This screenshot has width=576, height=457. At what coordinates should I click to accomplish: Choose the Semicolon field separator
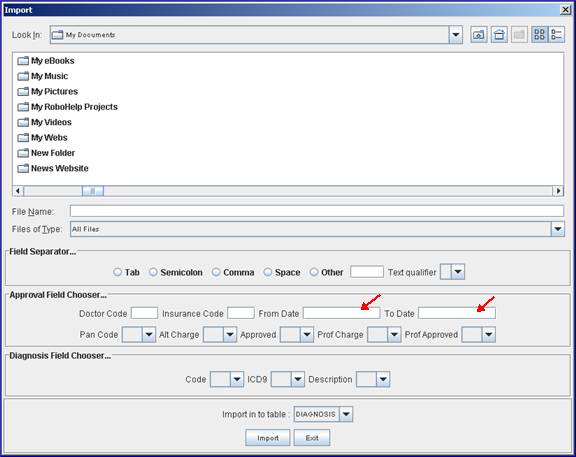click(x=176, y=272)
